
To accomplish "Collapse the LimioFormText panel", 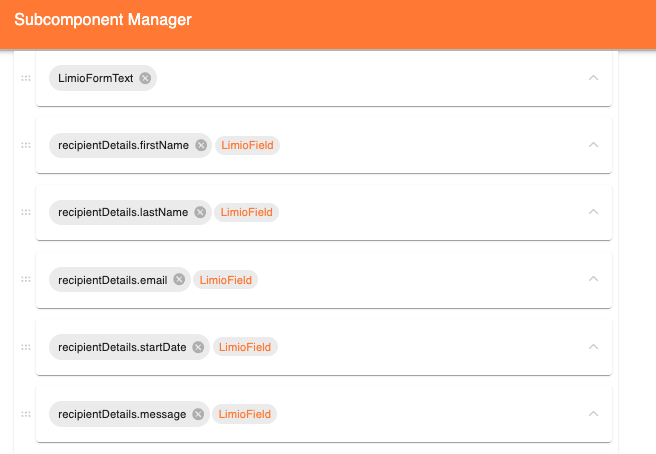I will (x=593, y=78).
